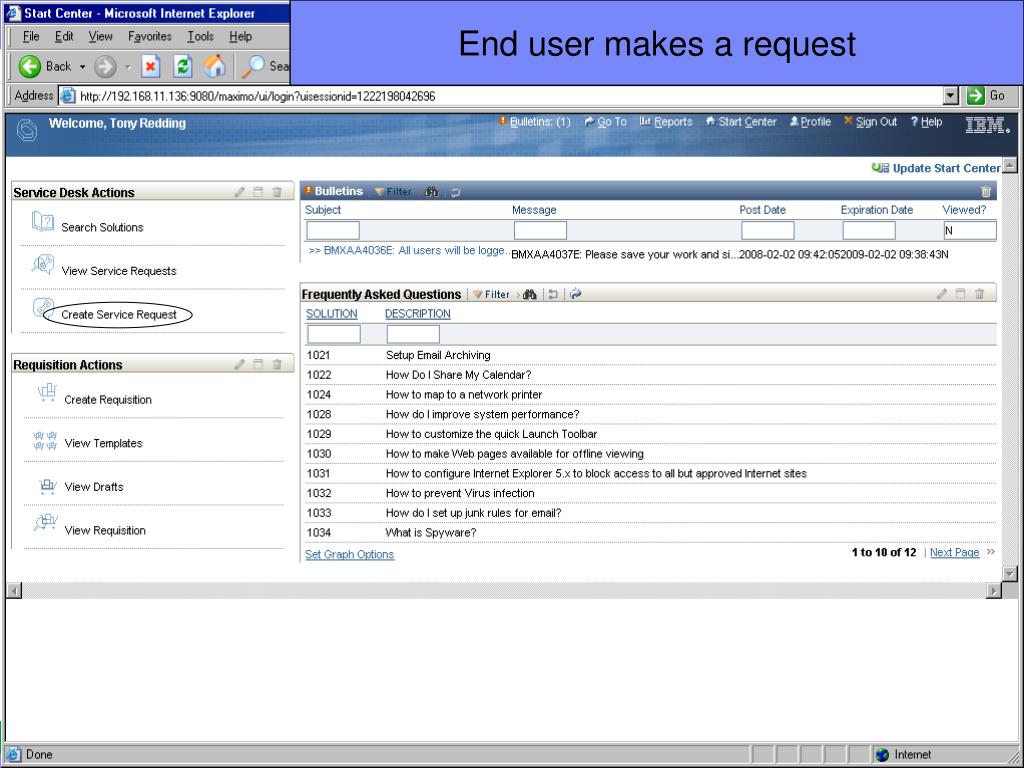
Task: Click Bulletins binoculars search icon
Action: (x=432, y=192)
